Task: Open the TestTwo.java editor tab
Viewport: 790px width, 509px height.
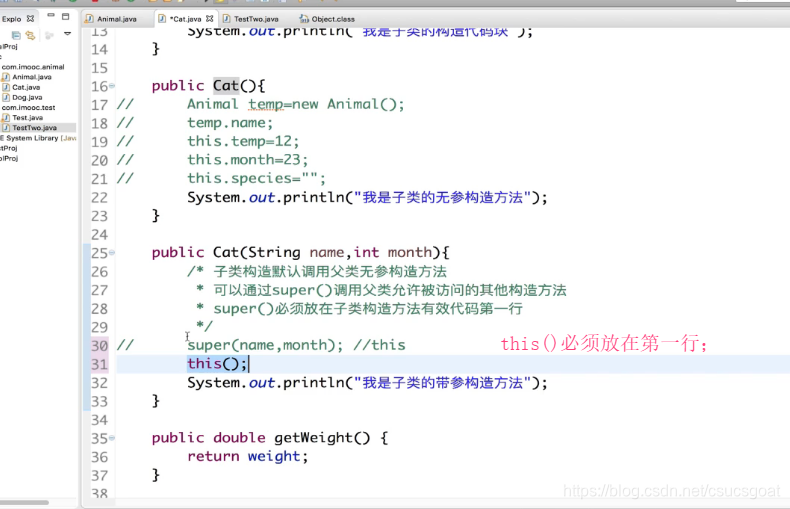Action: (x=256, y=19)
